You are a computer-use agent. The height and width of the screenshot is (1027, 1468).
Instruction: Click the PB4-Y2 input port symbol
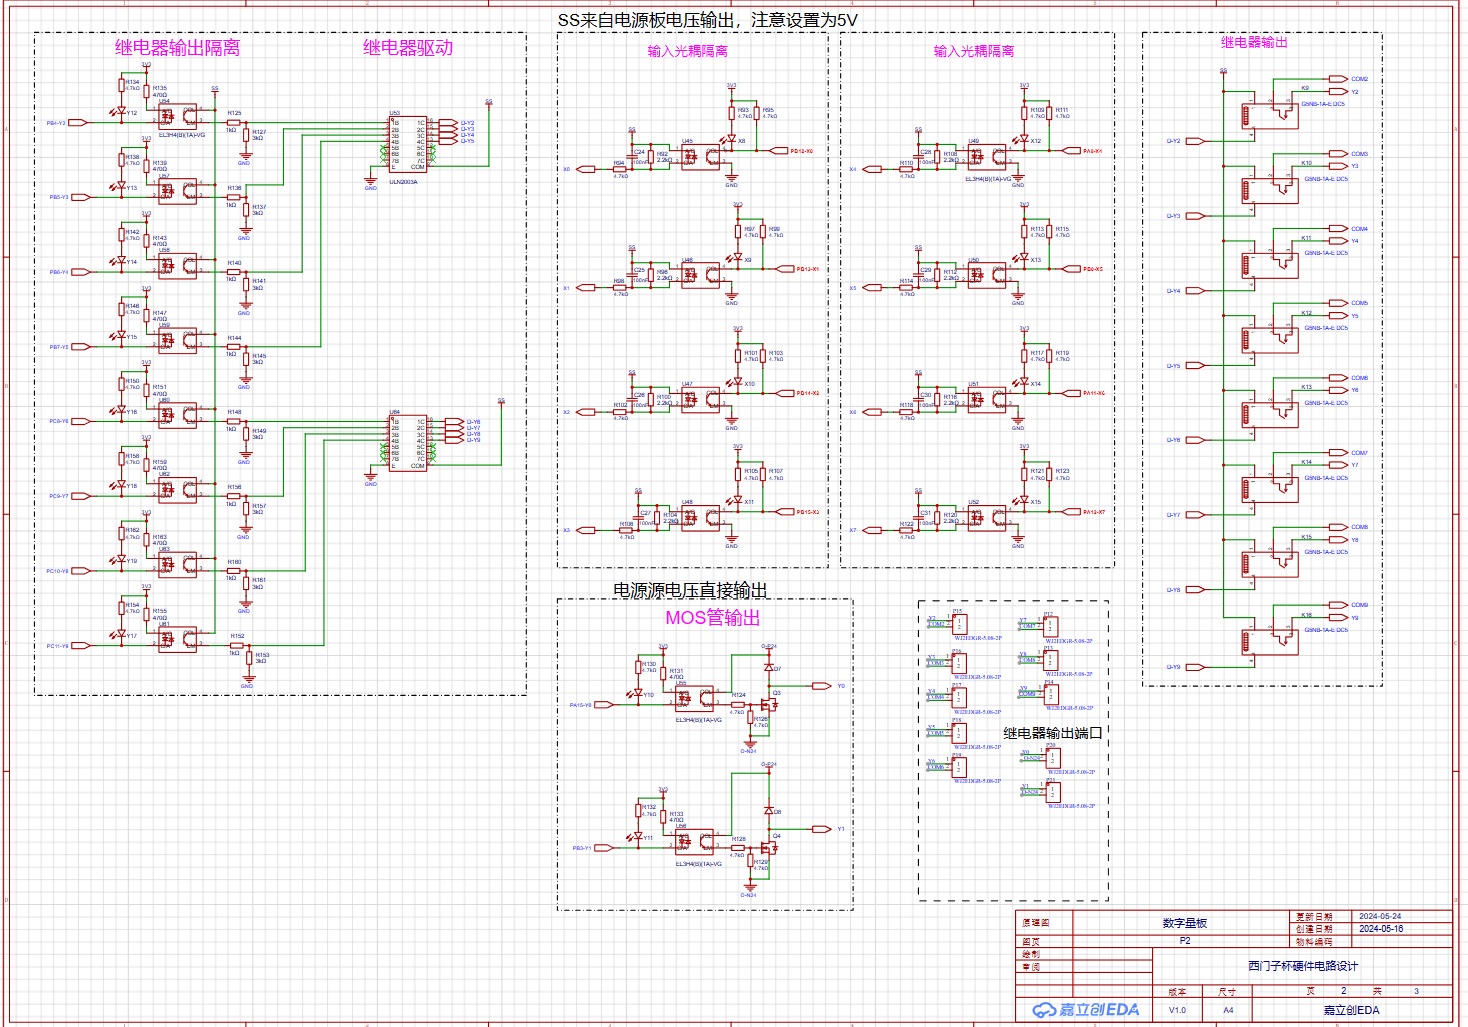pyautogui.click(x=77, y=123)
